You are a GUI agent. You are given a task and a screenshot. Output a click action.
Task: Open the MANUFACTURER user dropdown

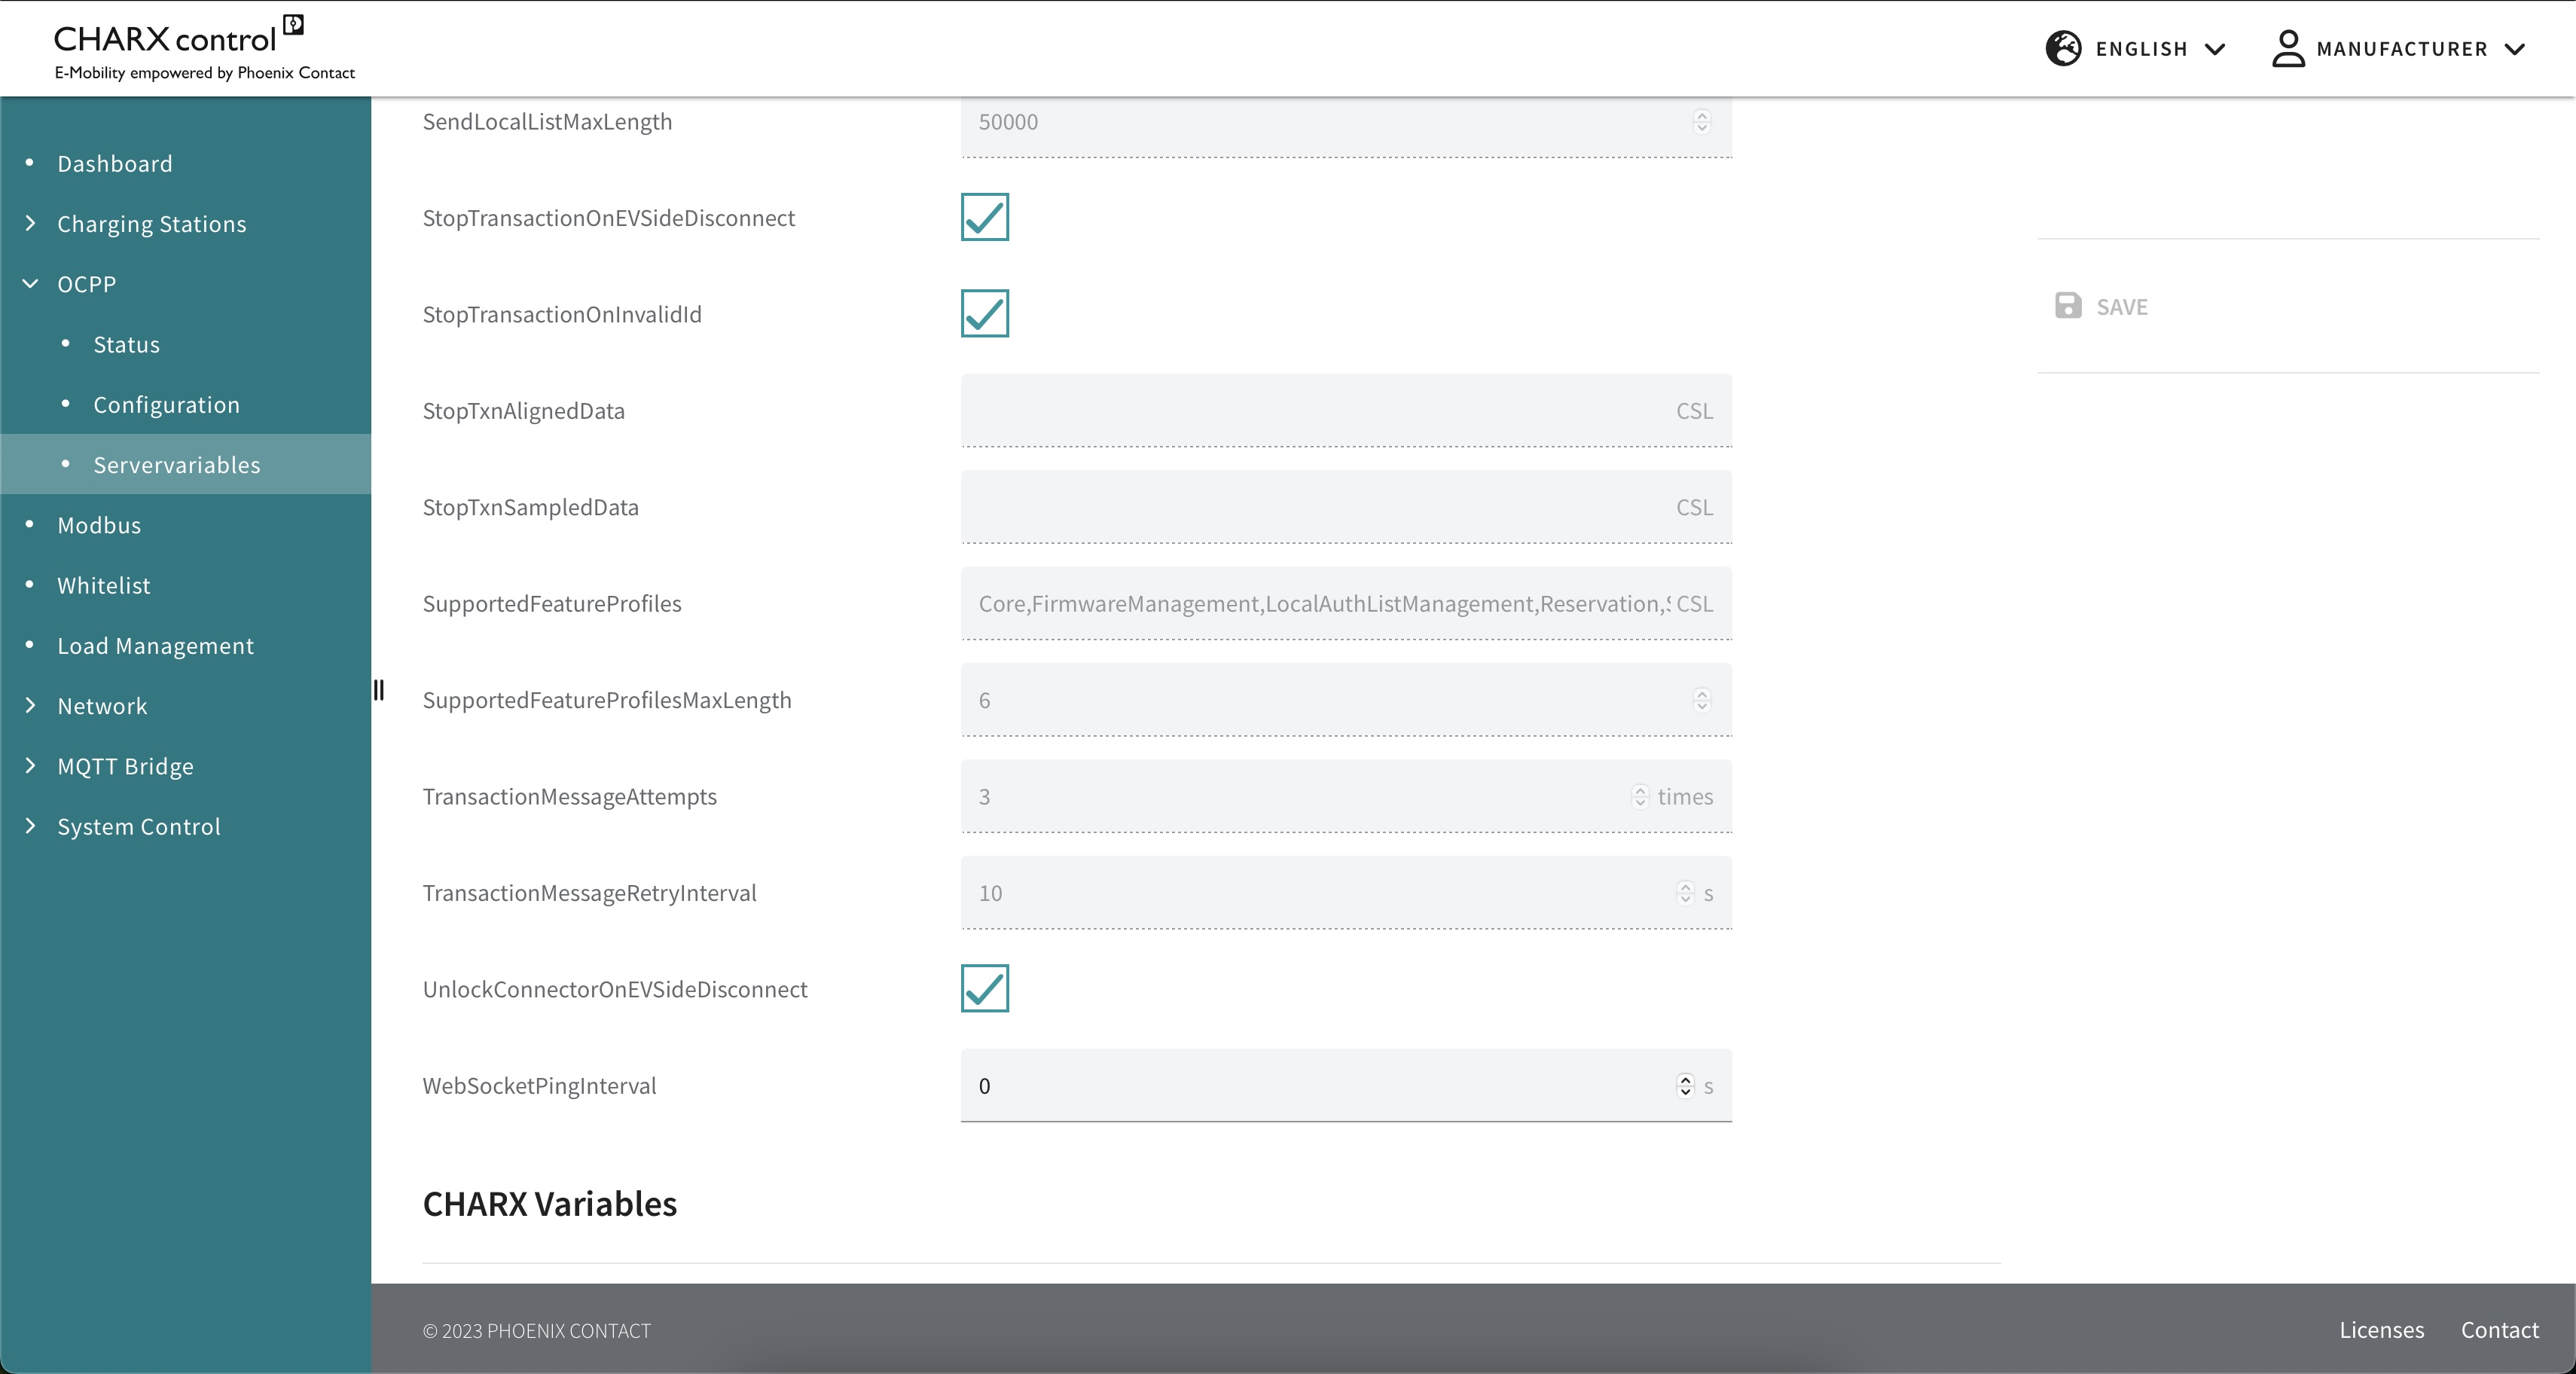(2399, 48)
